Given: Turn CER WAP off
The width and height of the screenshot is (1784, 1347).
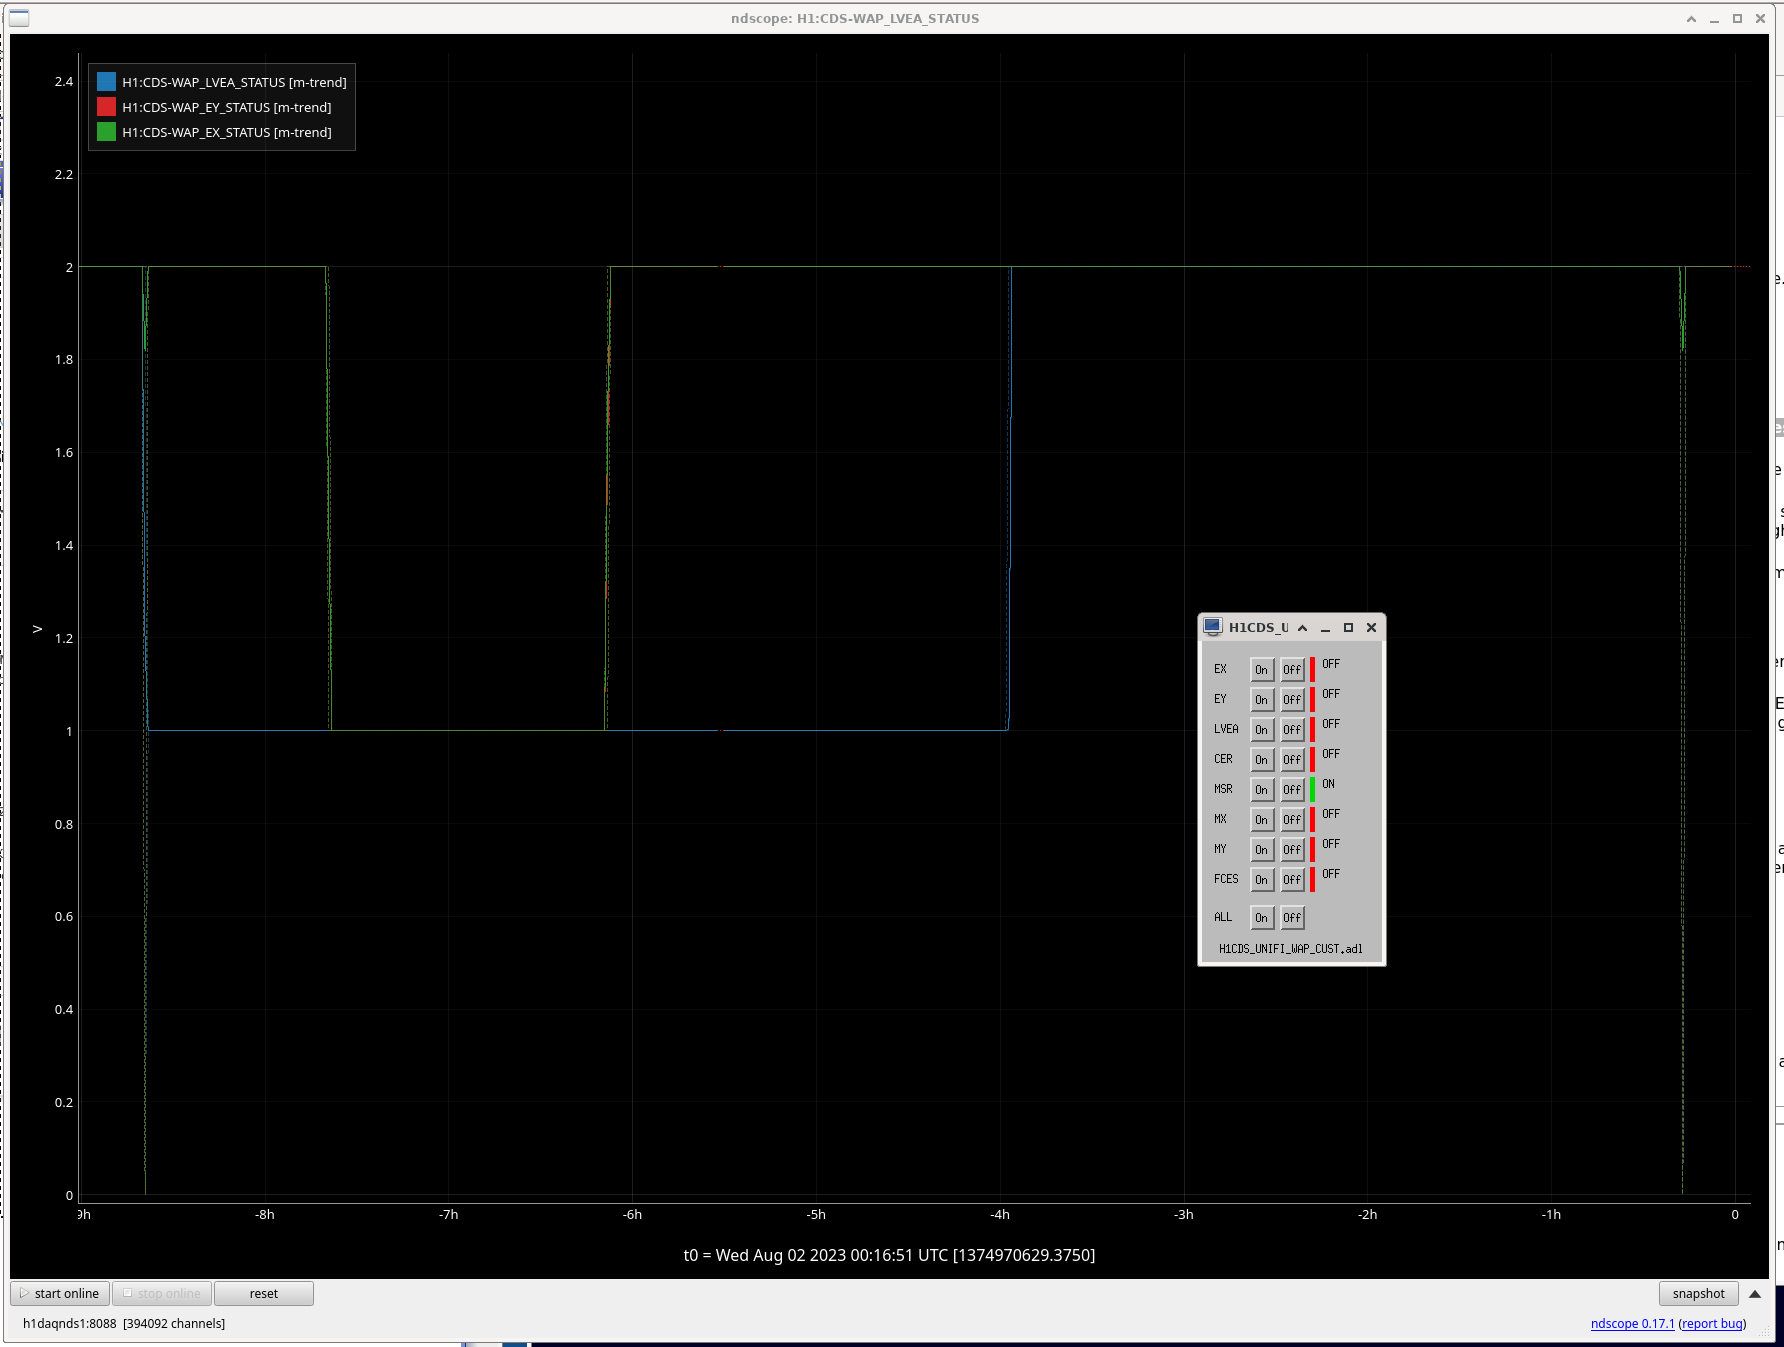Looking at the screenshot, I should point(1292,760).
